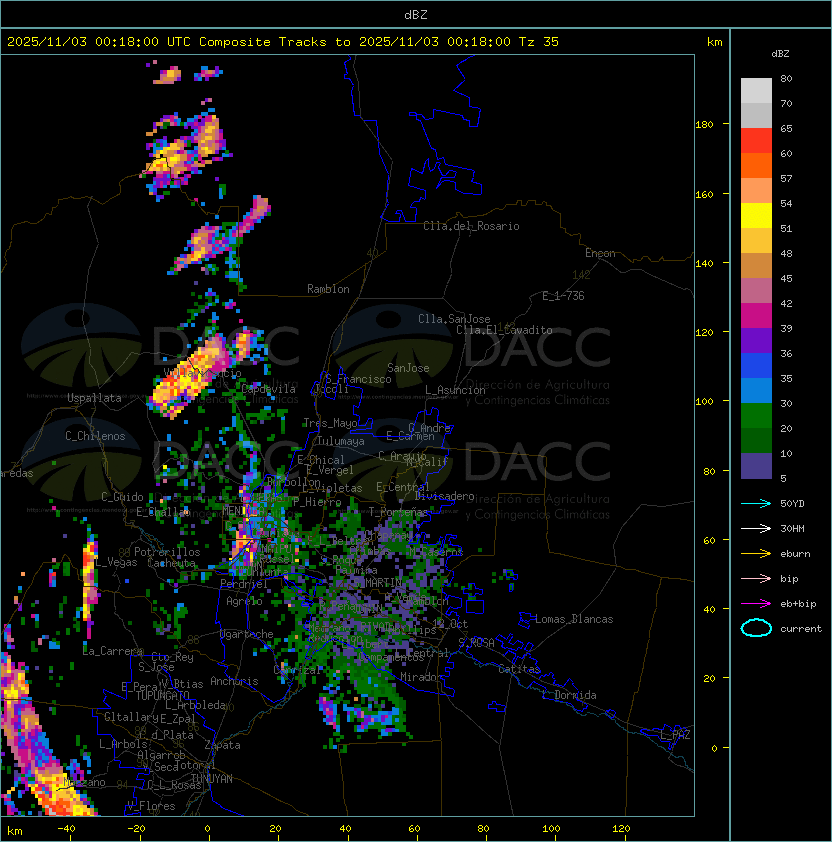
Task: Click the 'Cacheuta' map label
Action: 171,563
